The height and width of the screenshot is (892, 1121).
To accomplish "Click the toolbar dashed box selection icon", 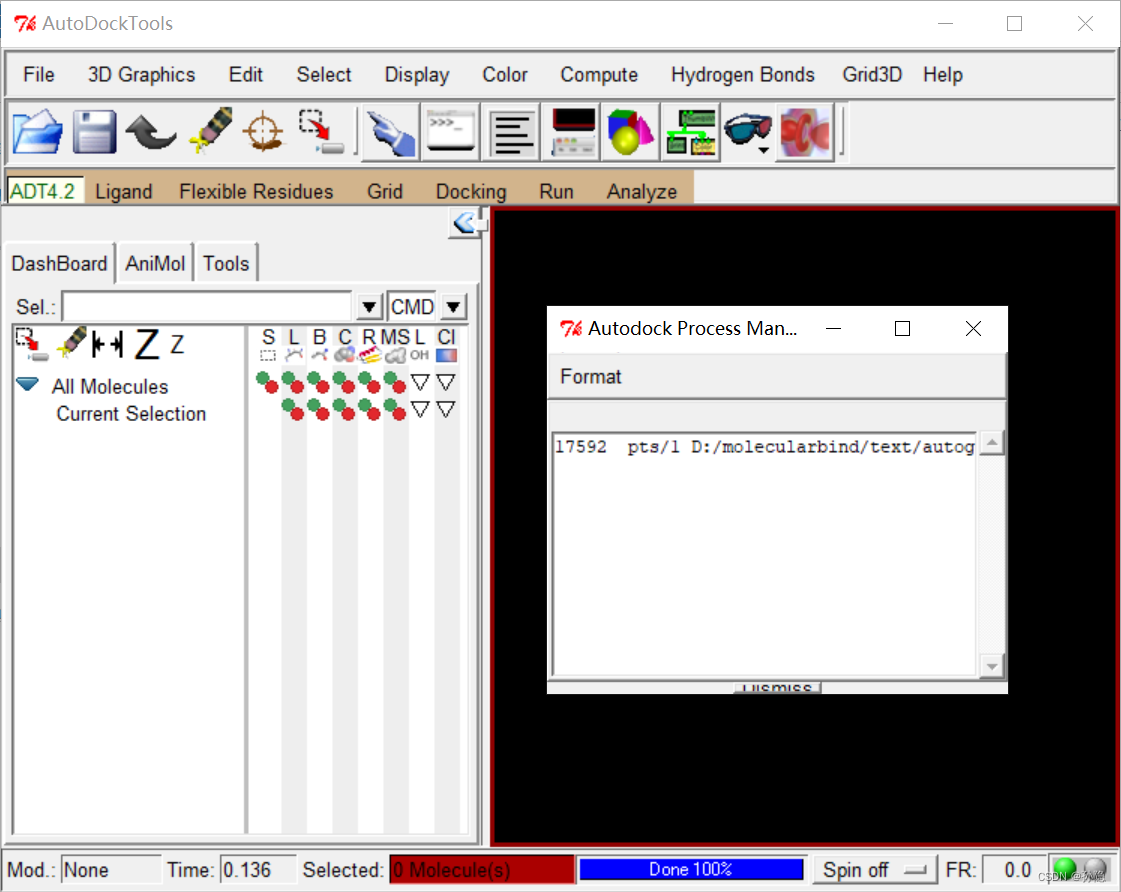I will tap(321, 132).
